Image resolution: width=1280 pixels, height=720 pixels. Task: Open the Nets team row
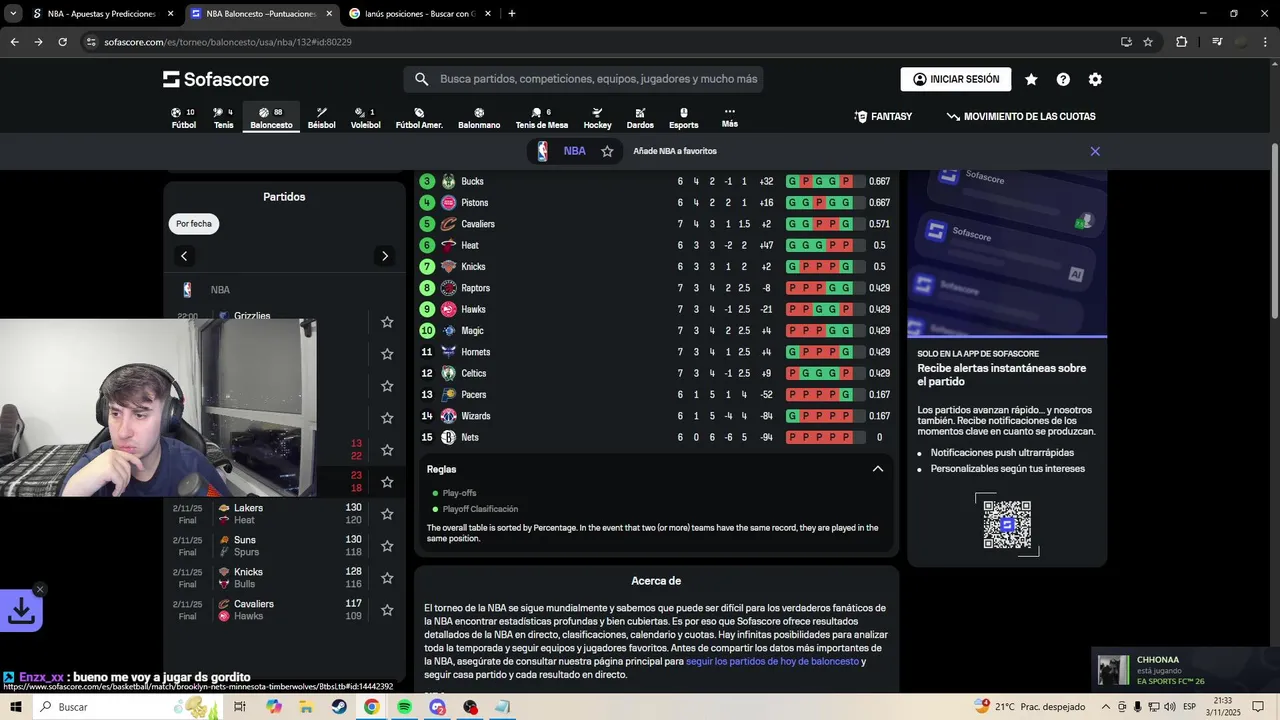pos(655,437)
